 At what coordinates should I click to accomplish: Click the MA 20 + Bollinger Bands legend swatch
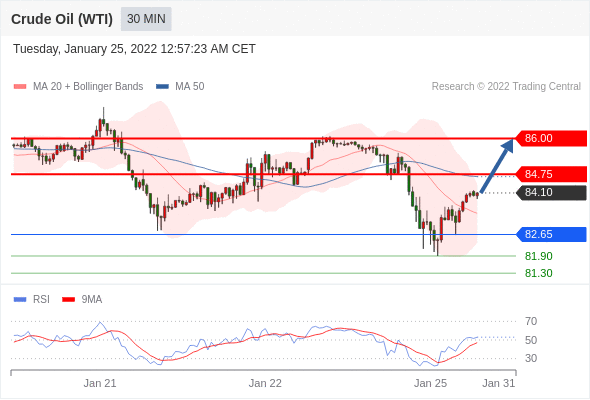20,87
